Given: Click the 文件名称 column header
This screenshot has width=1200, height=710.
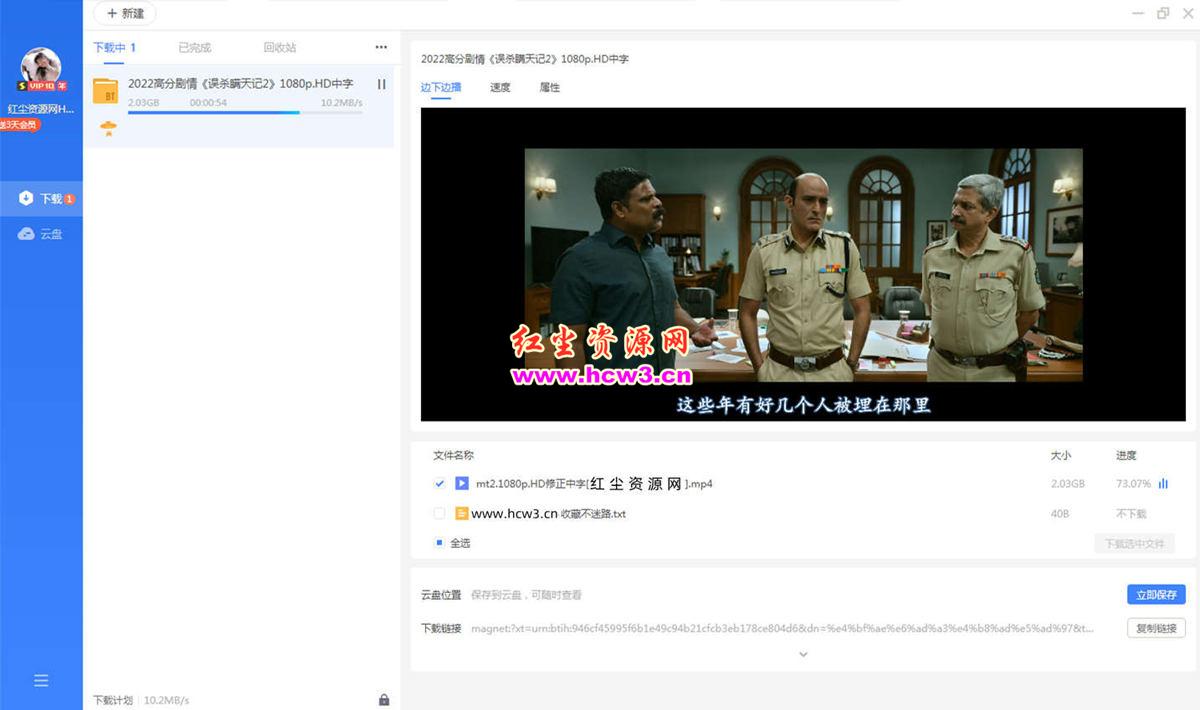Looking at the screenshot, I should (453, 456).
